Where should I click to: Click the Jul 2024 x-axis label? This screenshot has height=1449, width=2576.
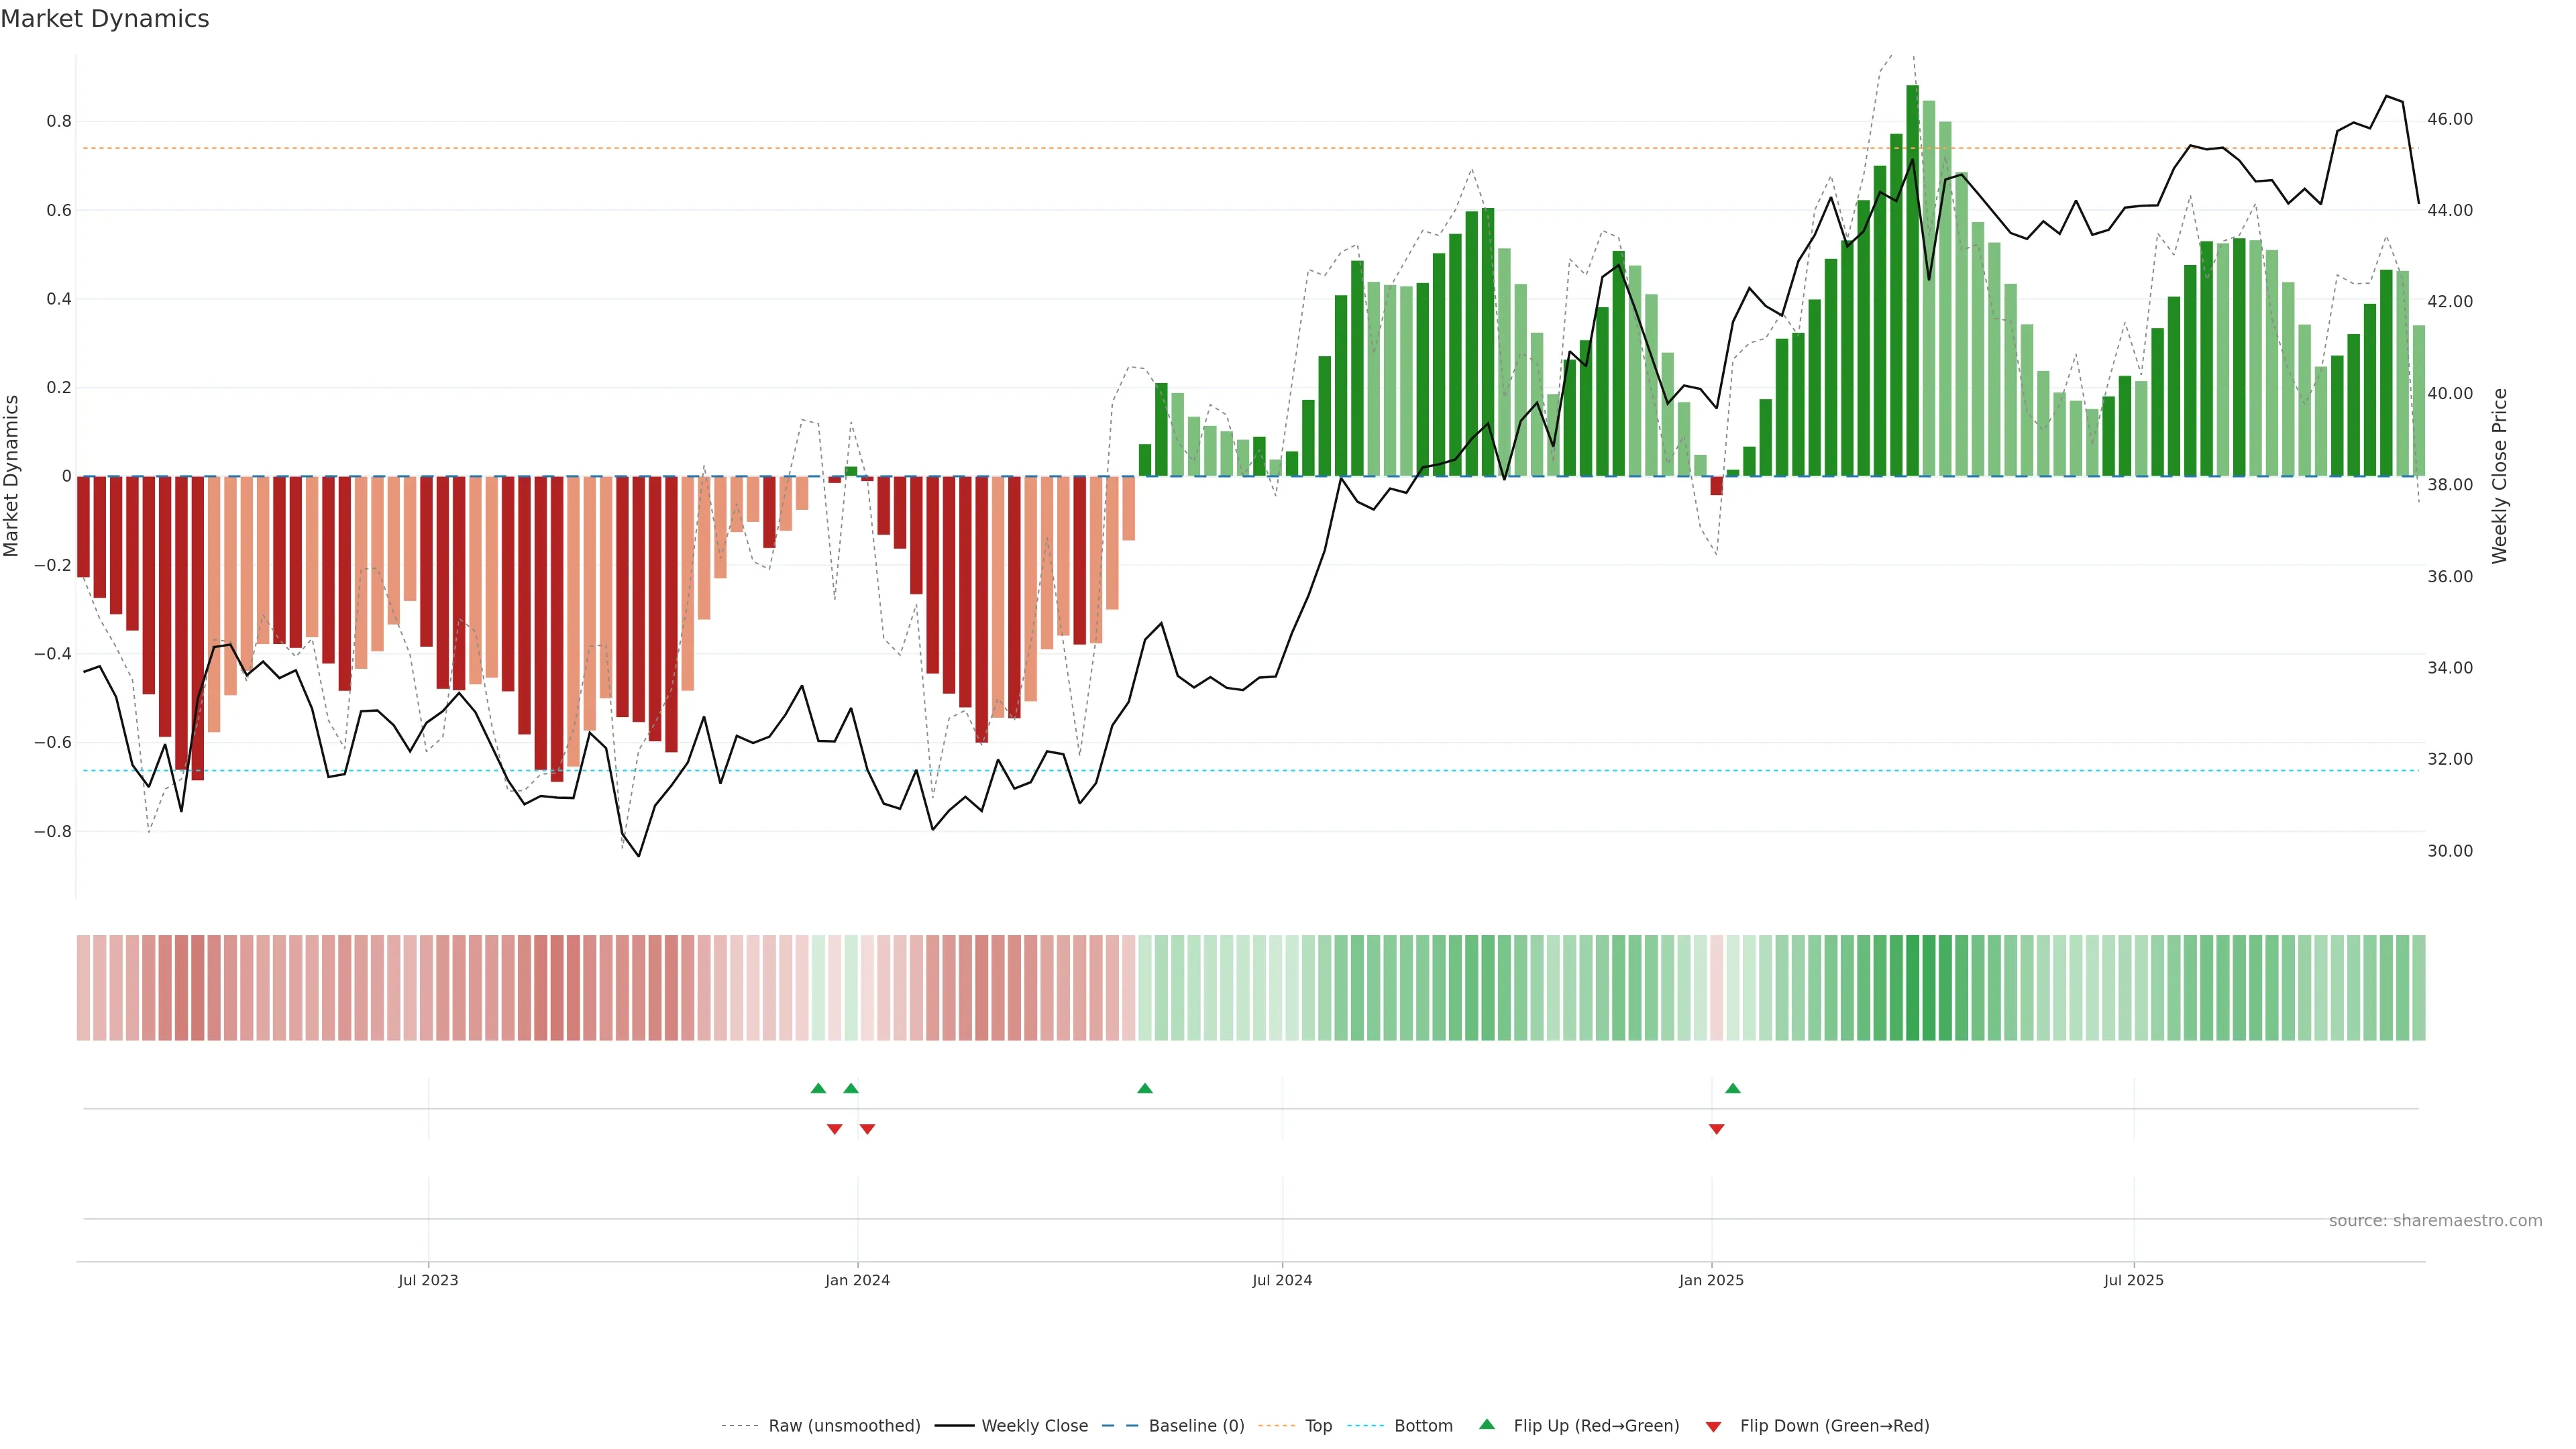1282,1280
